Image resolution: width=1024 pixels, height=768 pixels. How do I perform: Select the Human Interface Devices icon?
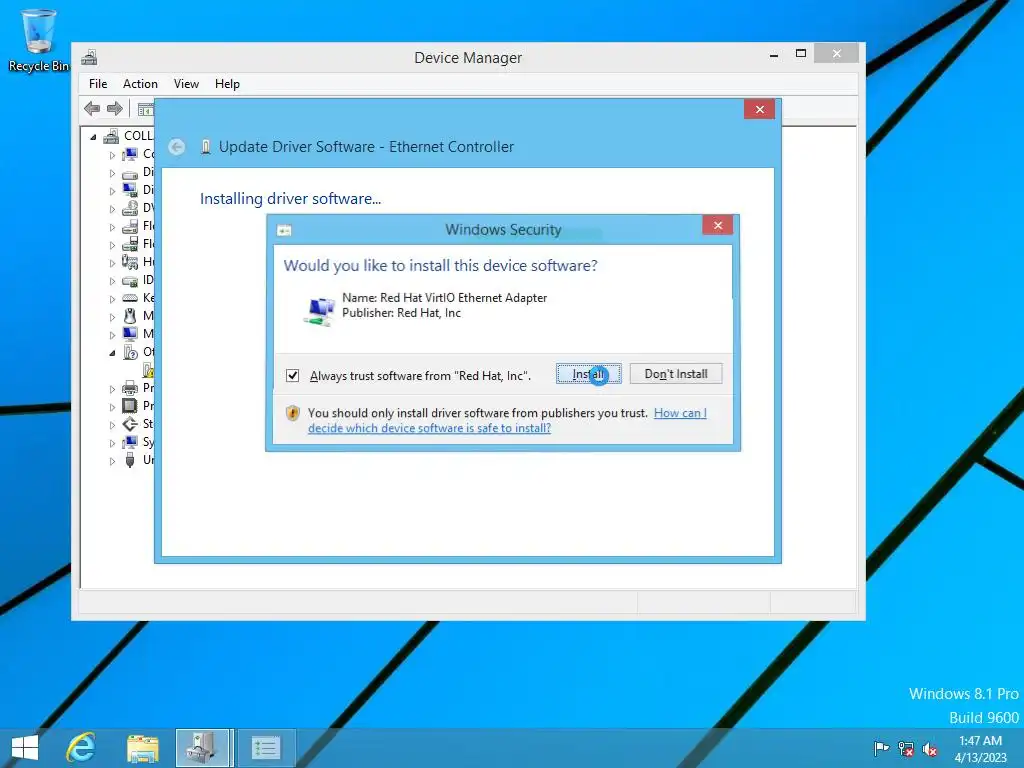tap(130, 262)
